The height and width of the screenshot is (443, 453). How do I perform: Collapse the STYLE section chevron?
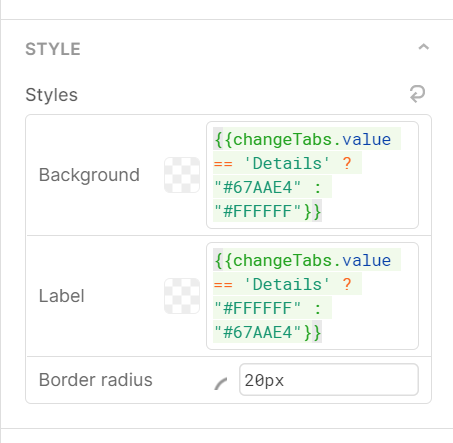(423, 47)
